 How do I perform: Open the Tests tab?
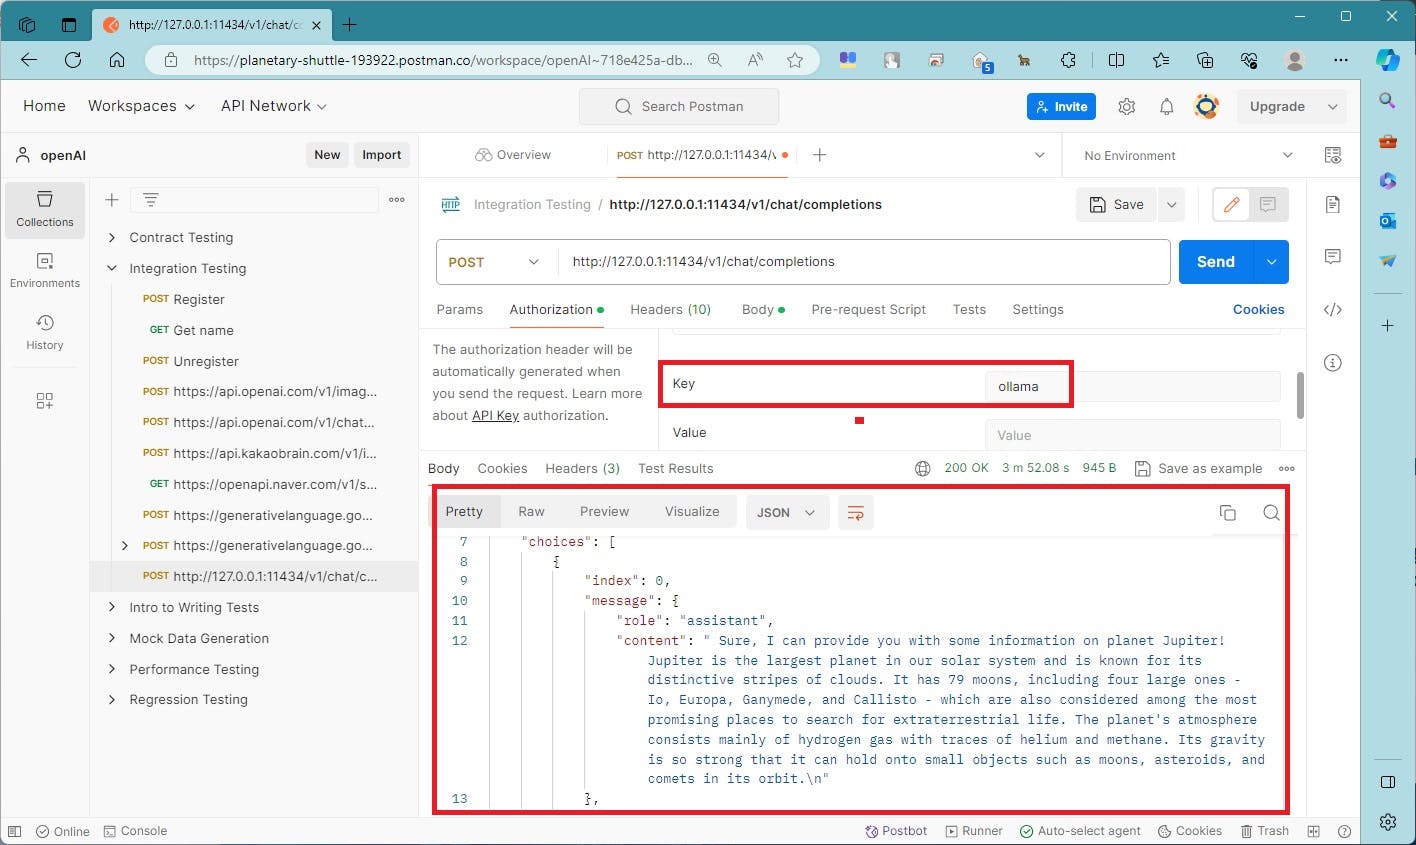tap(969, 310)
